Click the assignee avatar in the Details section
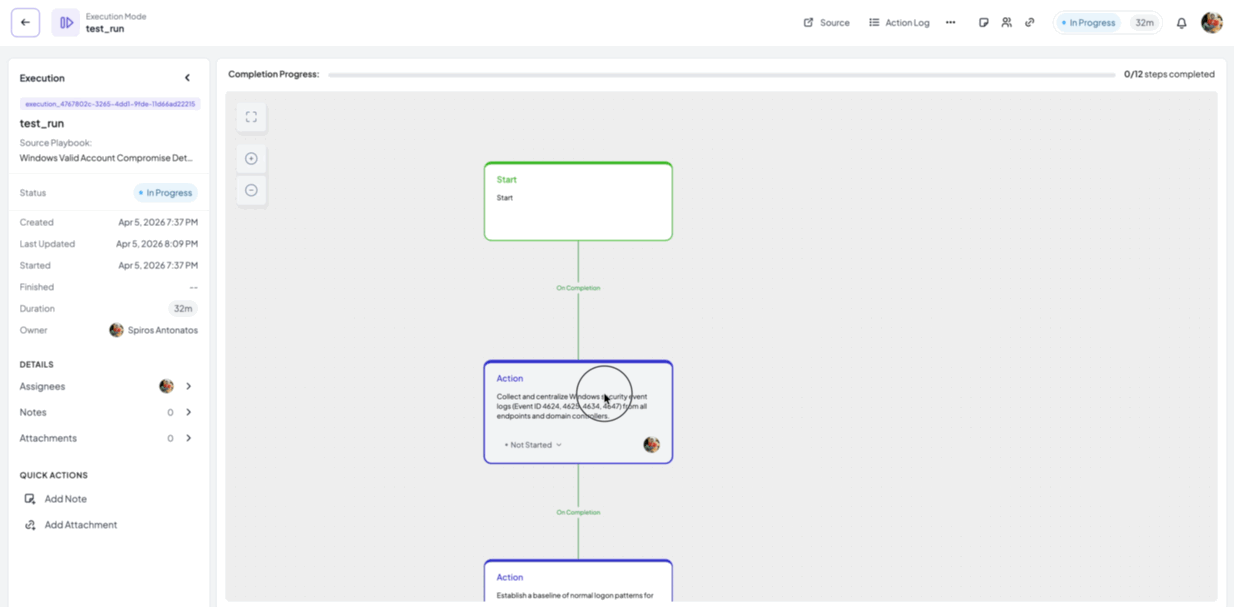This screenshot has width=1234, height=607. pos(166,386)
